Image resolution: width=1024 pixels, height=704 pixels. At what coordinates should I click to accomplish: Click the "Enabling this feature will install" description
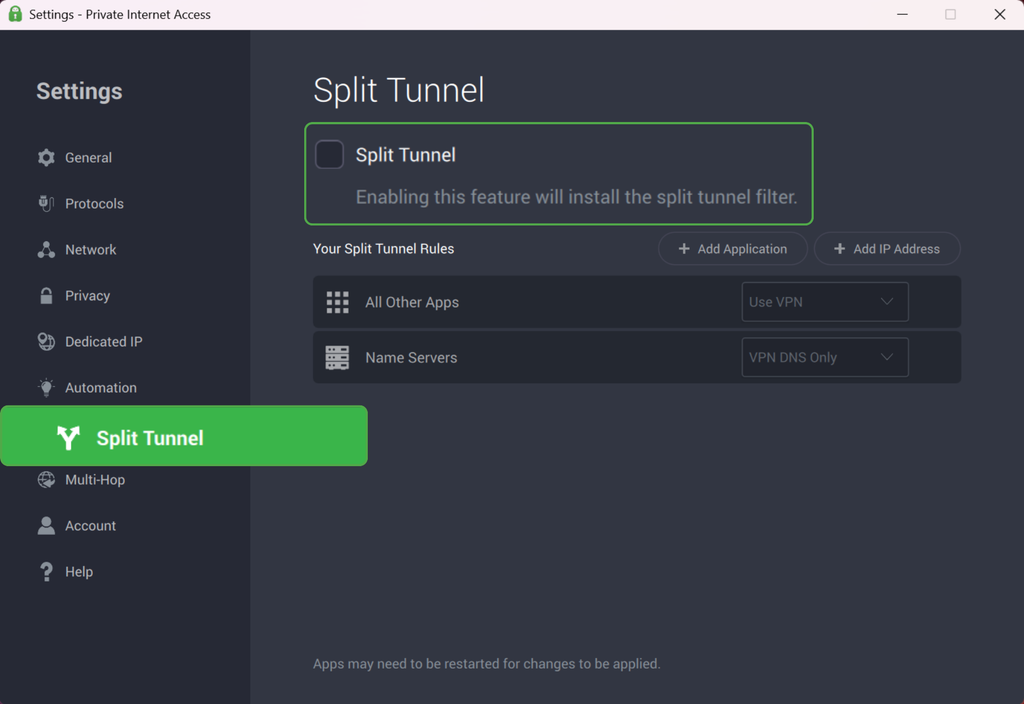(577, 197)
